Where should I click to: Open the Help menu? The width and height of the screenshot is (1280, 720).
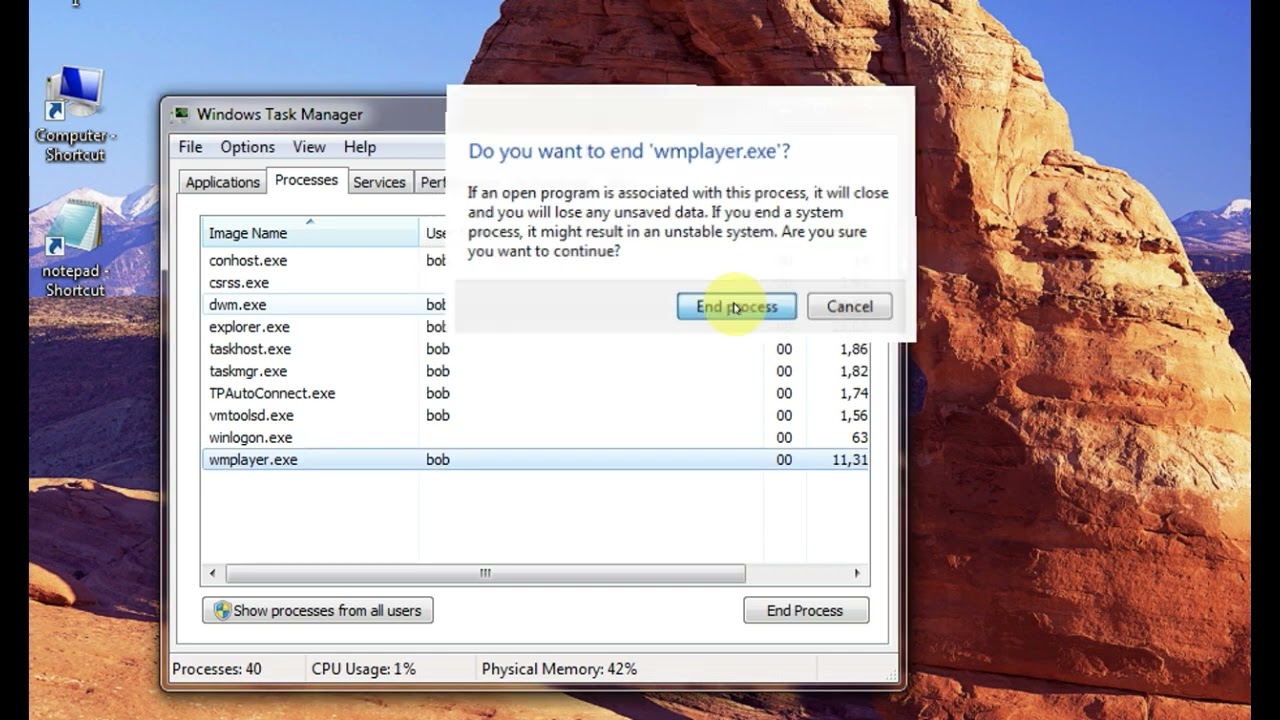(360, 147)
